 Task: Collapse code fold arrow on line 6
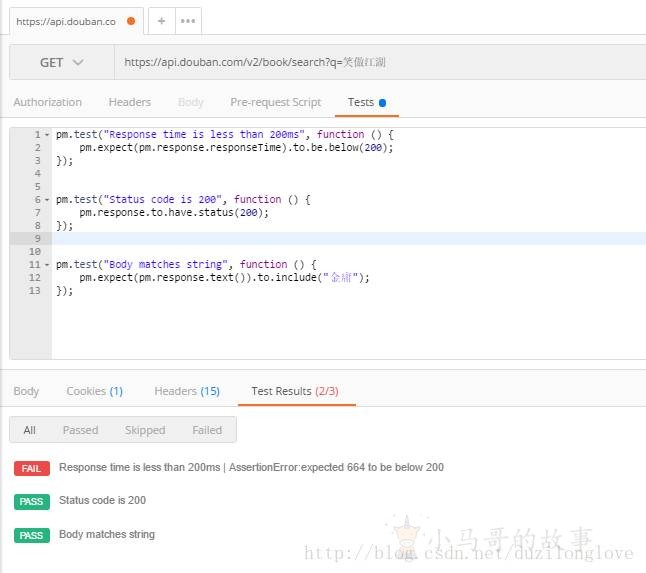(x=47, y=200)
